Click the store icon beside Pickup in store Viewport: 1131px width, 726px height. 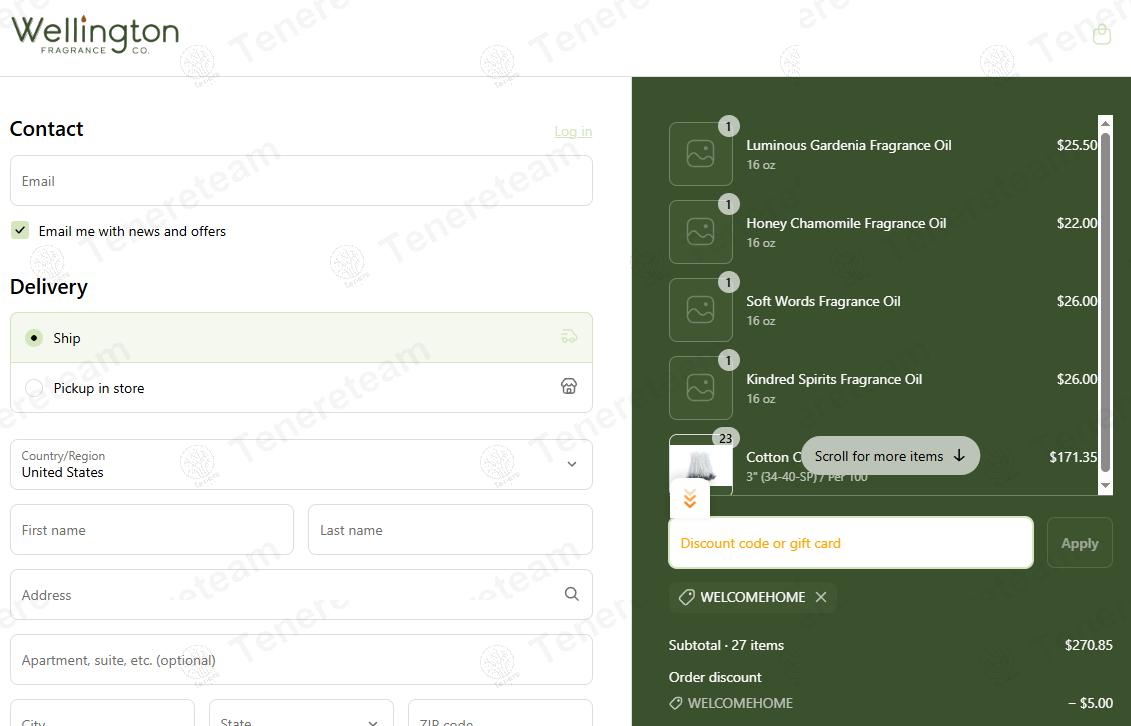[x=568, y=386]
